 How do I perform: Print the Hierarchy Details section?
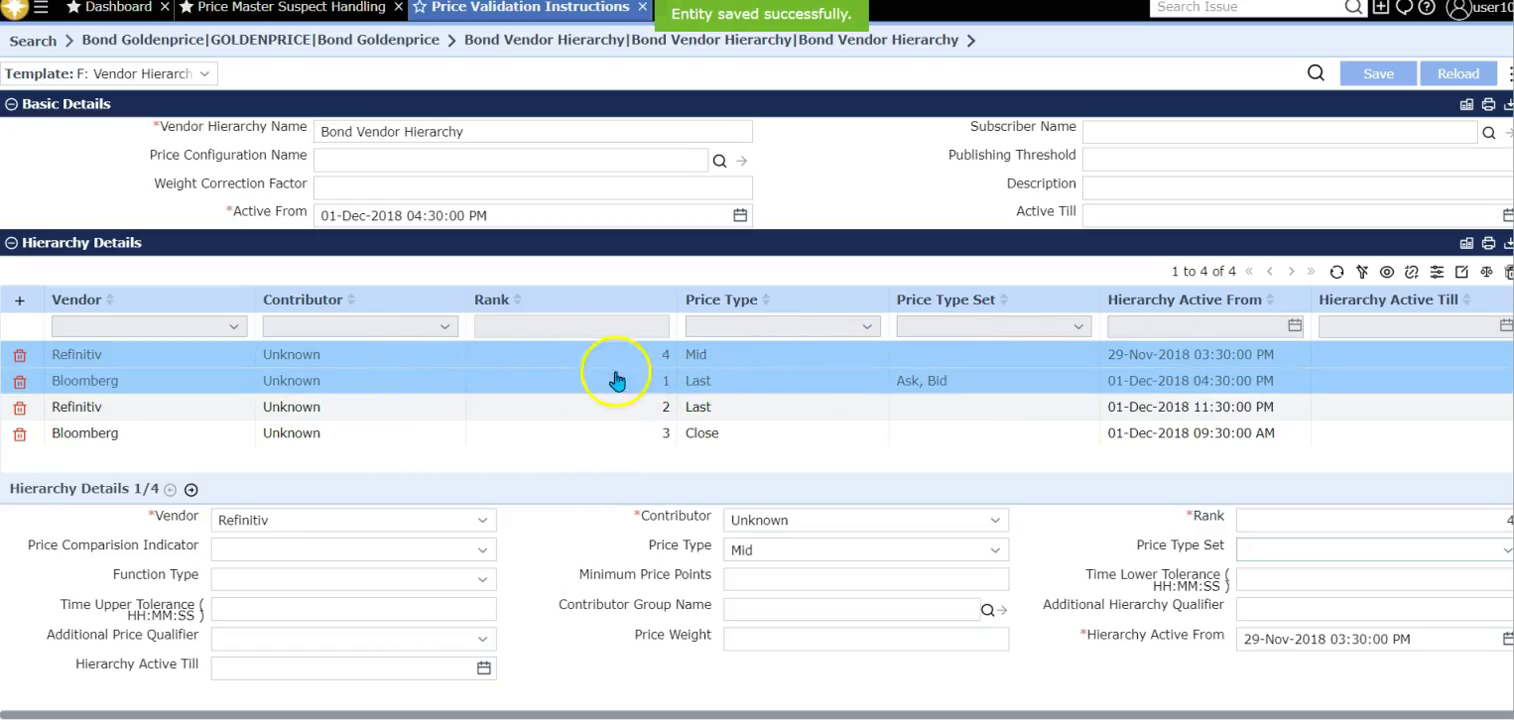[1488, 243]
